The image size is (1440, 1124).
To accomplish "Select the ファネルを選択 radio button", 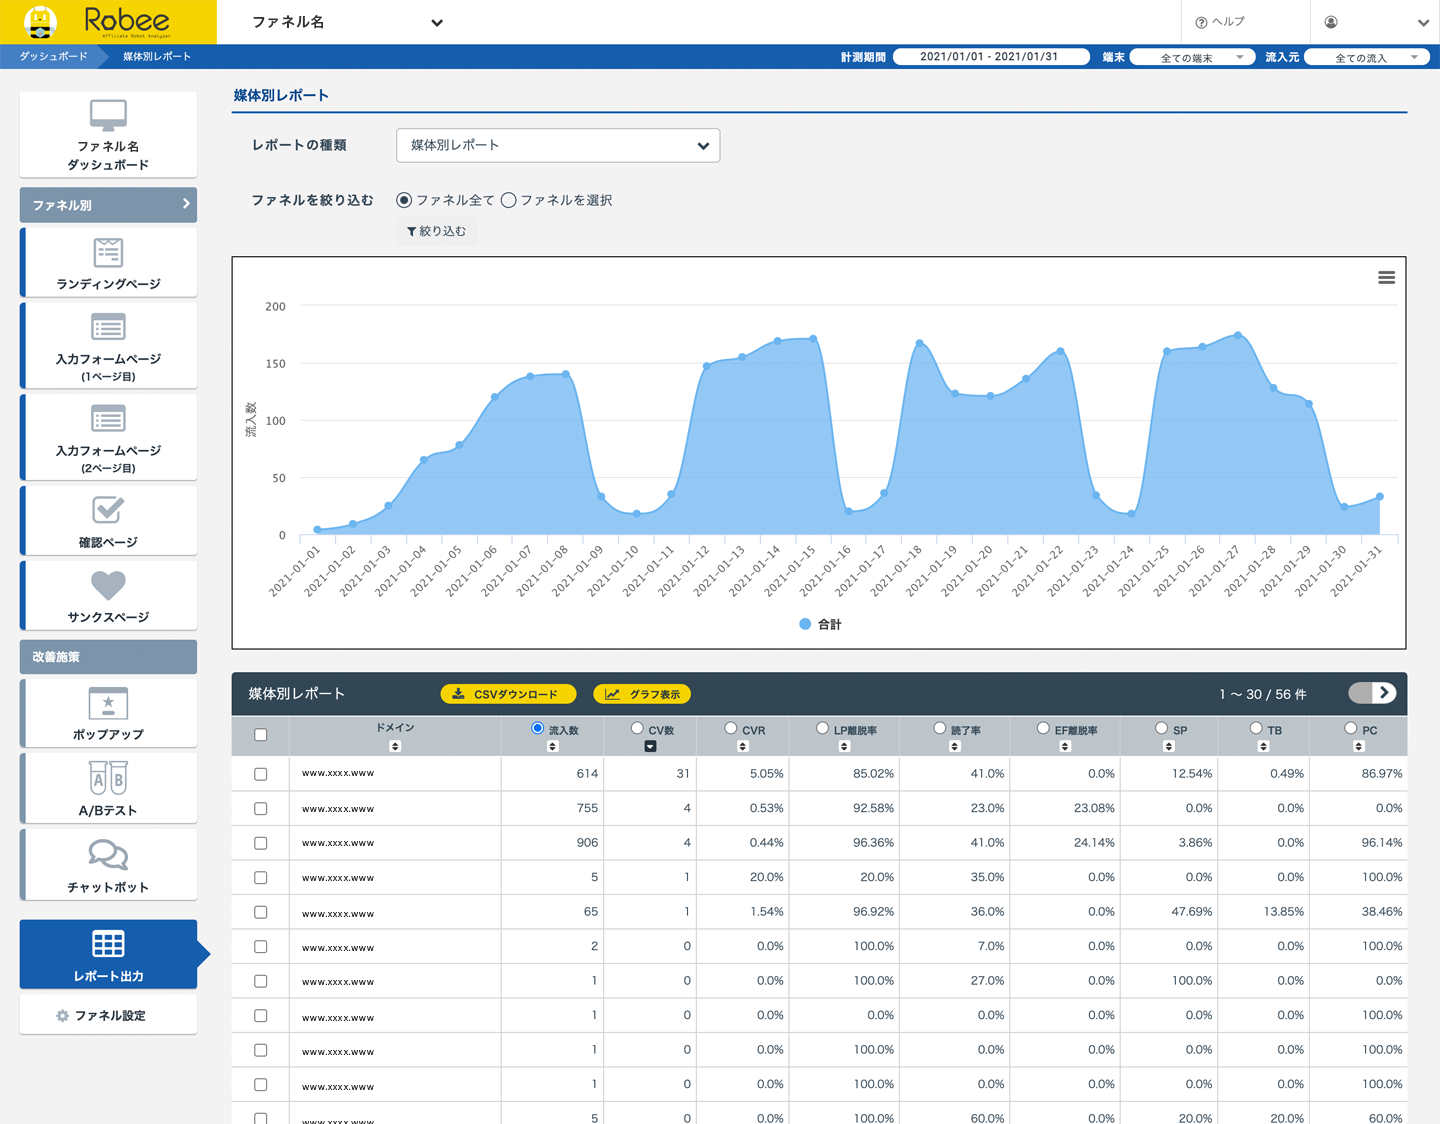I will 509,200.
